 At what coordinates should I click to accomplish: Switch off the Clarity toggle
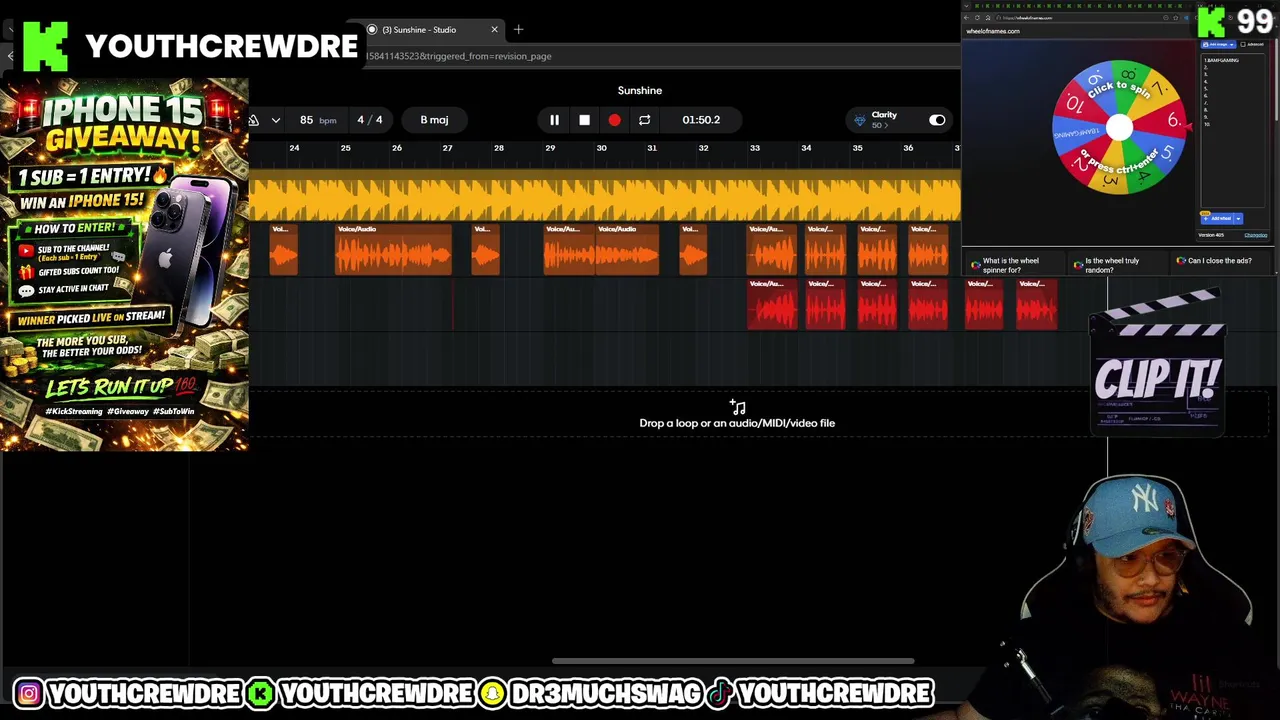937,120
